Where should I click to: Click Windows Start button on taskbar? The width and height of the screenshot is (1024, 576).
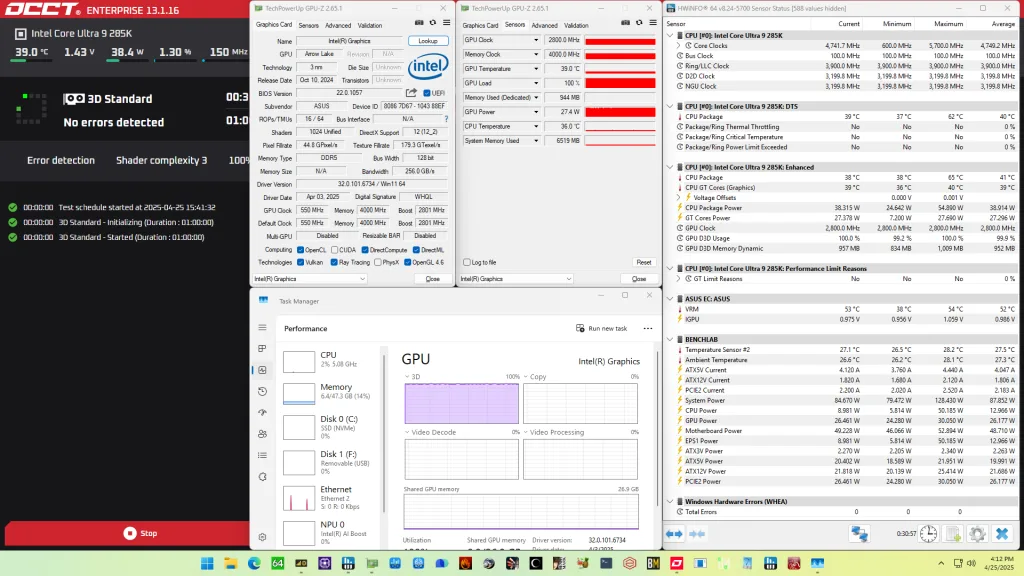(207, 563)
